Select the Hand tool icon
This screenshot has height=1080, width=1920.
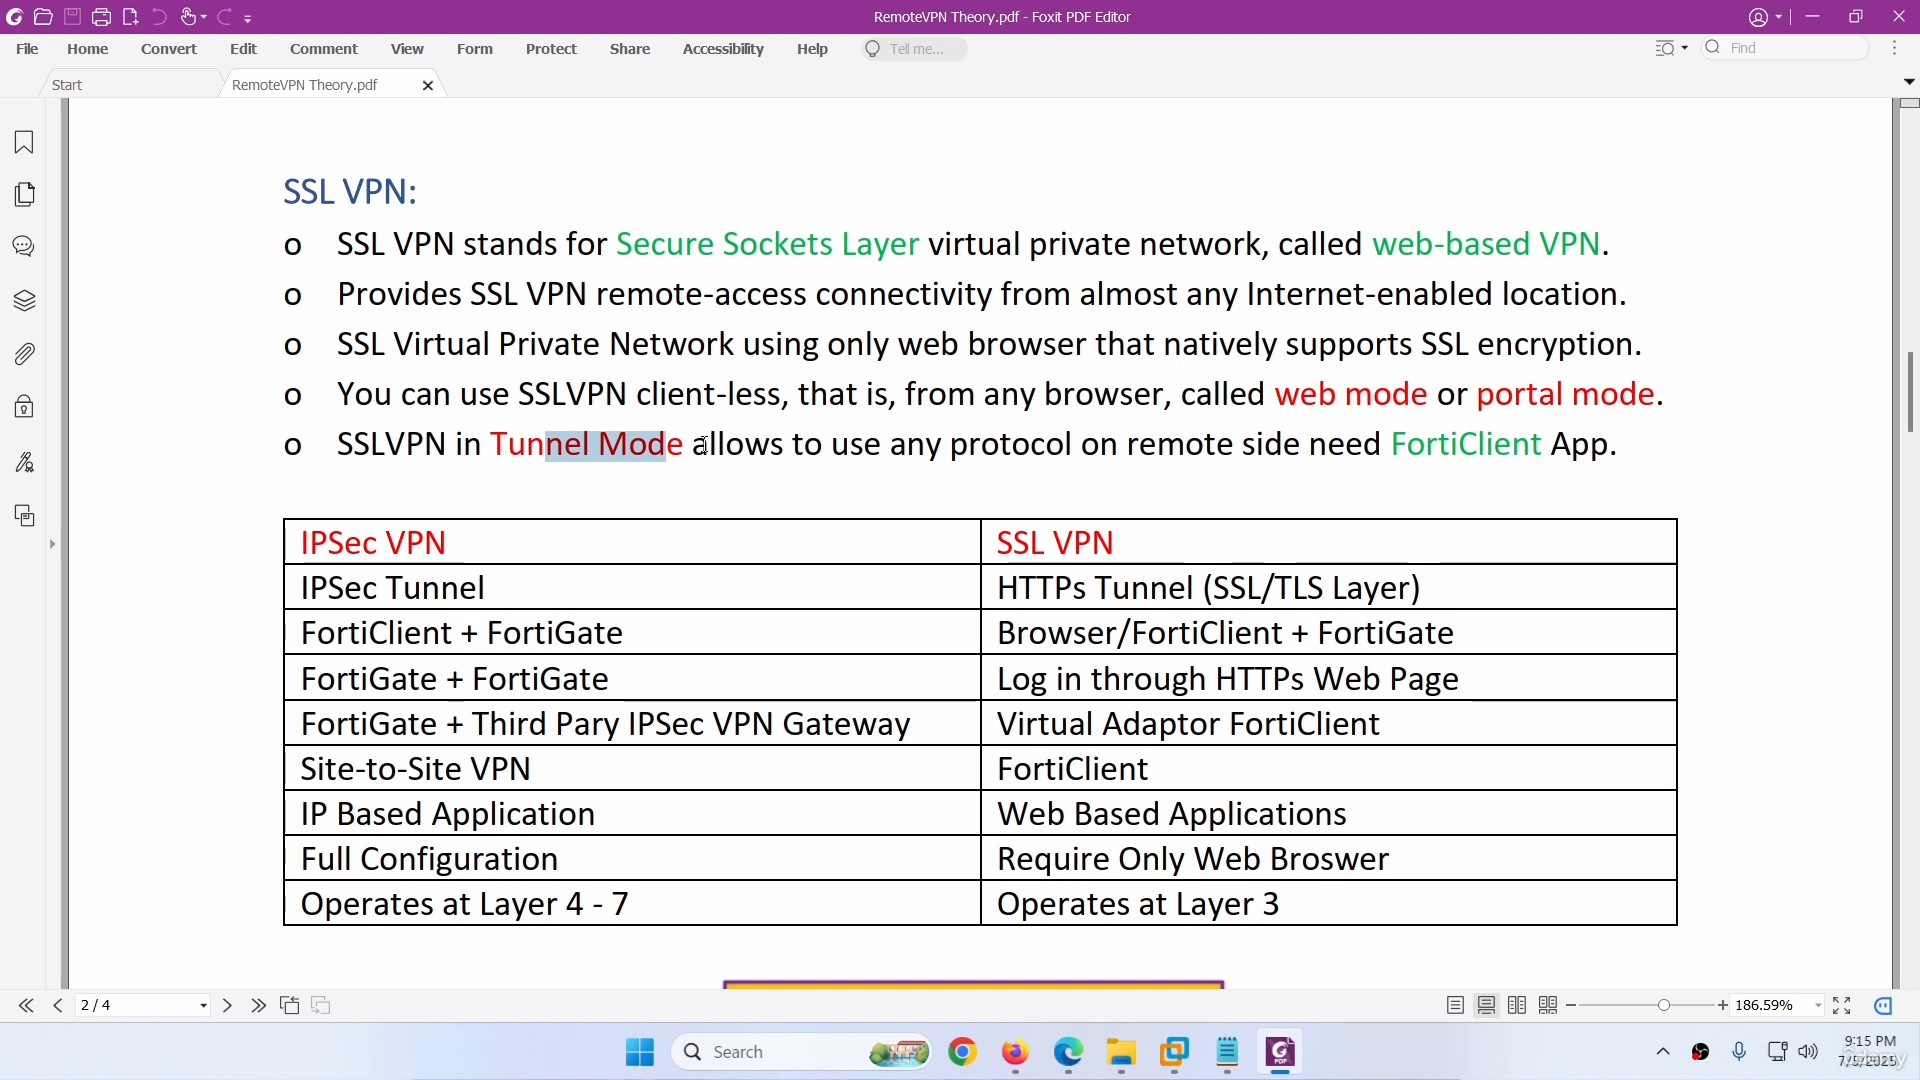tap(188, 17)
